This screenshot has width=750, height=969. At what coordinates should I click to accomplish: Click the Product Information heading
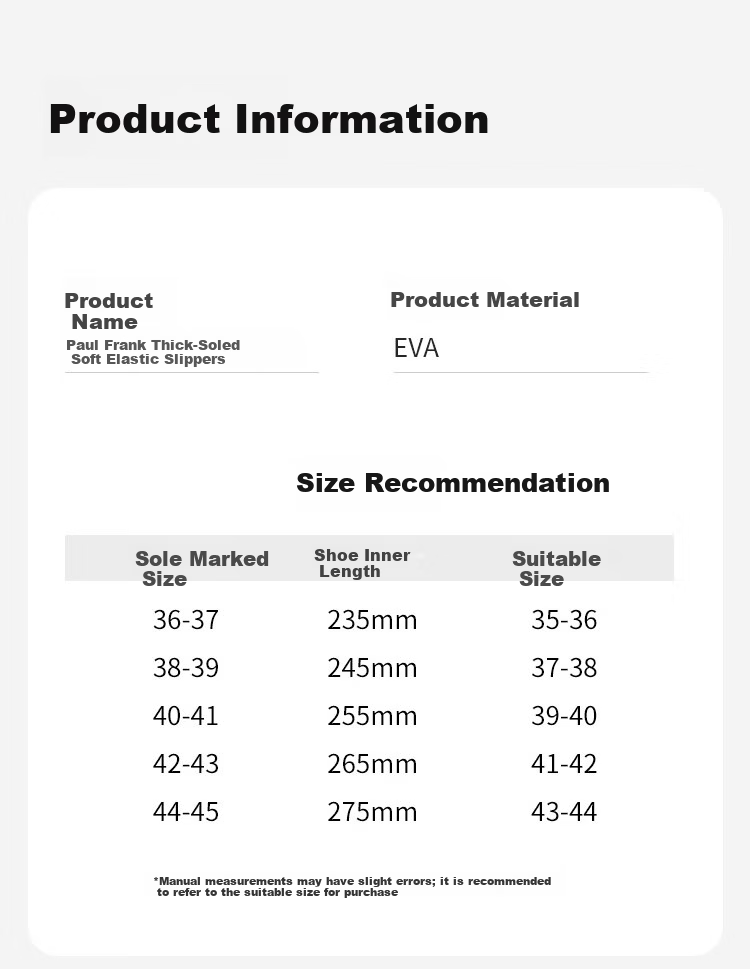click(269, 119)
